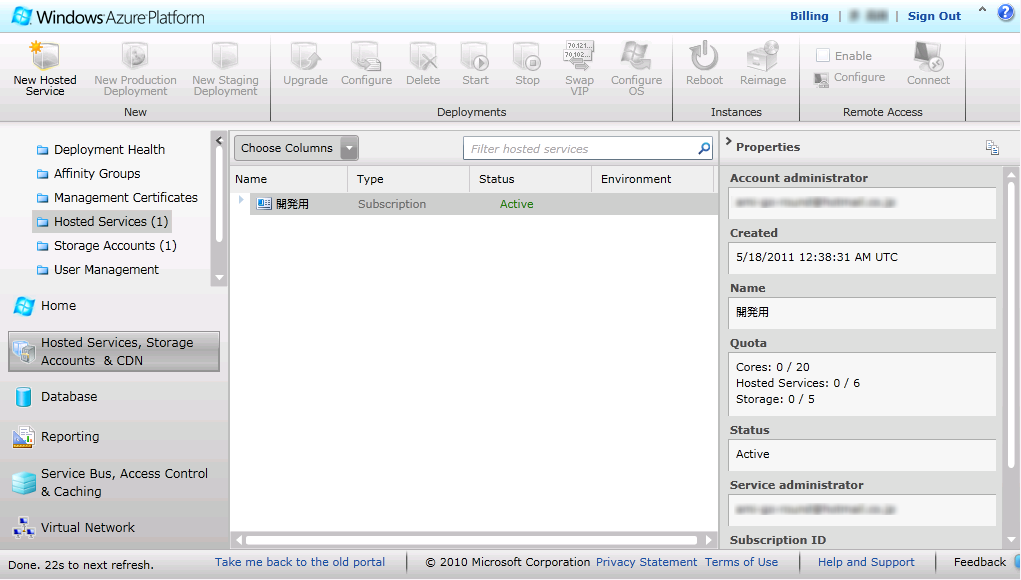Click the Created date value field

click(x=862, y=258)
